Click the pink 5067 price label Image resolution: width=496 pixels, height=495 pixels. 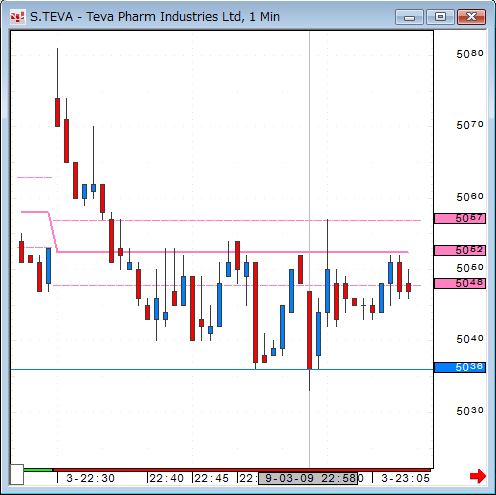(x=460, y=219)
